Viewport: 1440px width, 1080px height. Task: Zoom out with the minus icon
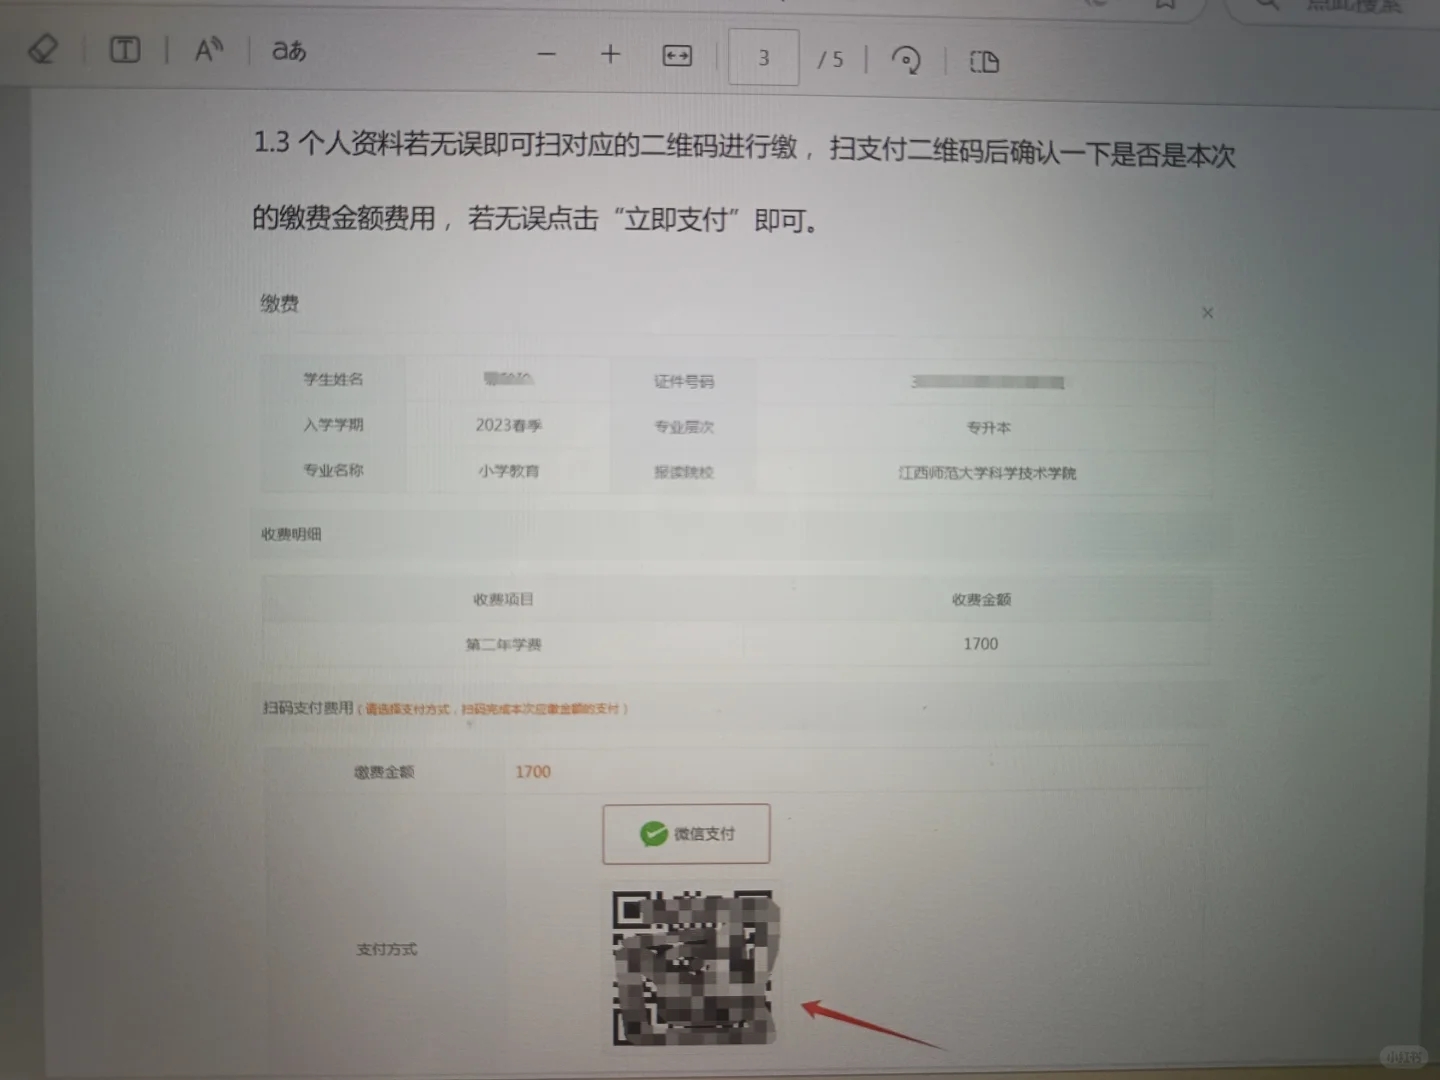[x=546, y=54]
